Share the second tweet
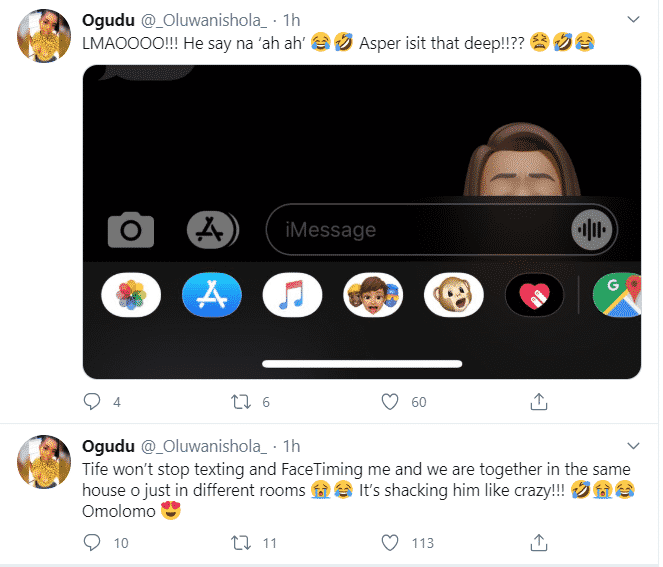663x567 pixels. click(539, 543)
